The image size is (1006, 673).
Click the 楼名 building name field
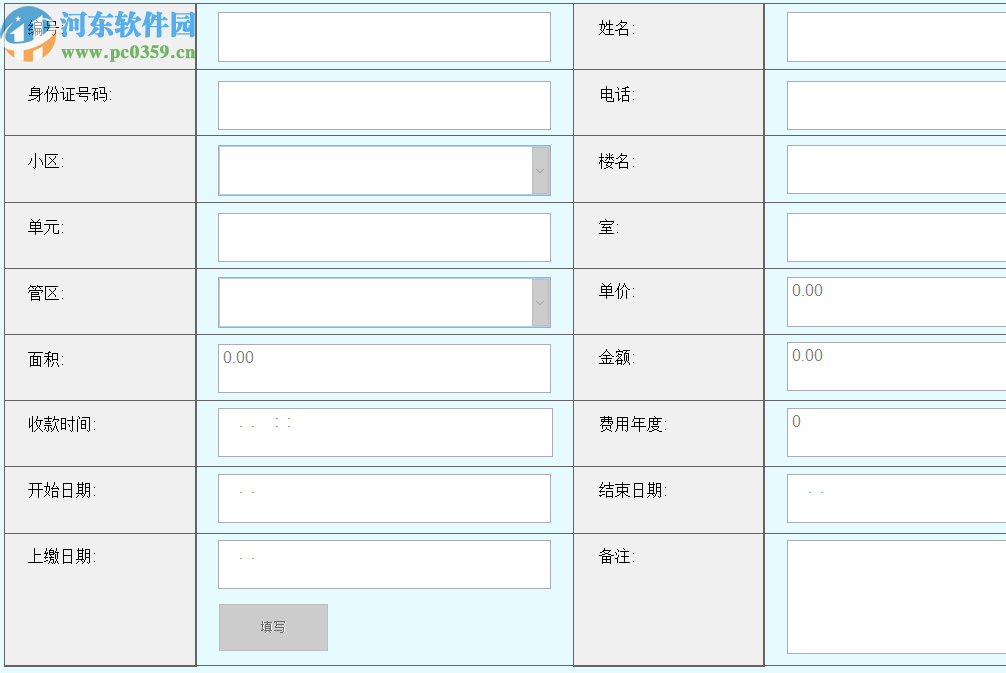[x=895, y=170]
